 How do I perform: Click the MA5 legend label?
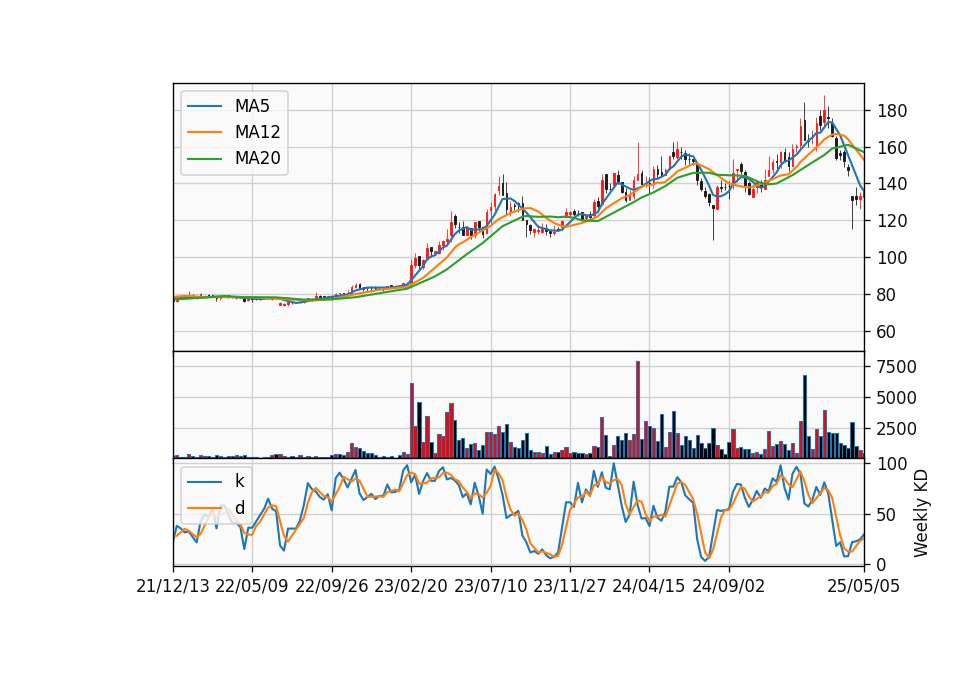click(x=252, y=106)
